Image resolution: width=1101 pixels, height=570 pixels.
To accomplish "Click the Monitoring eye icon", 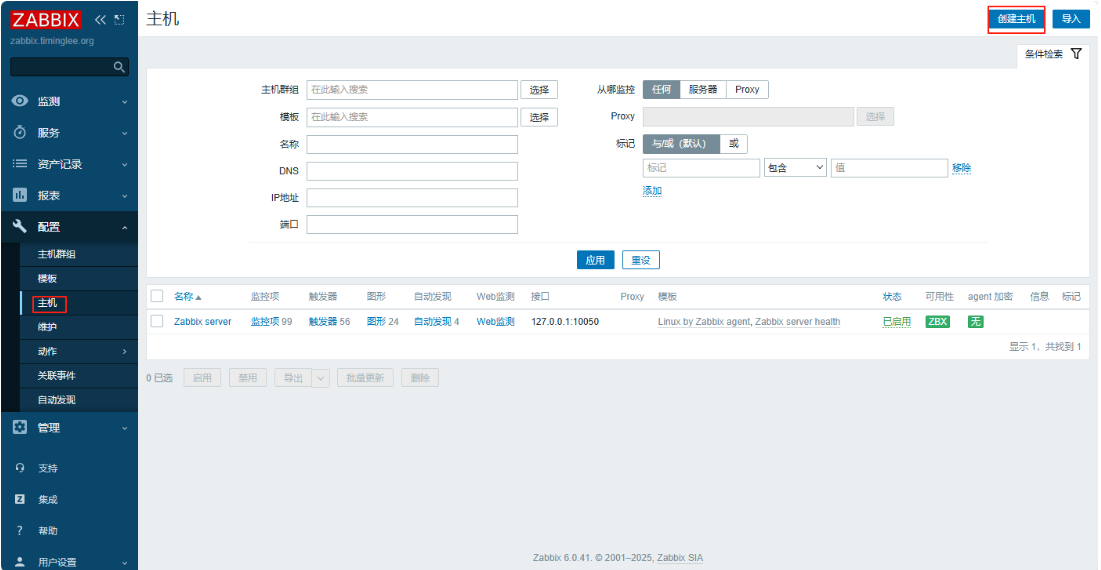I will [x=20, y=101].
